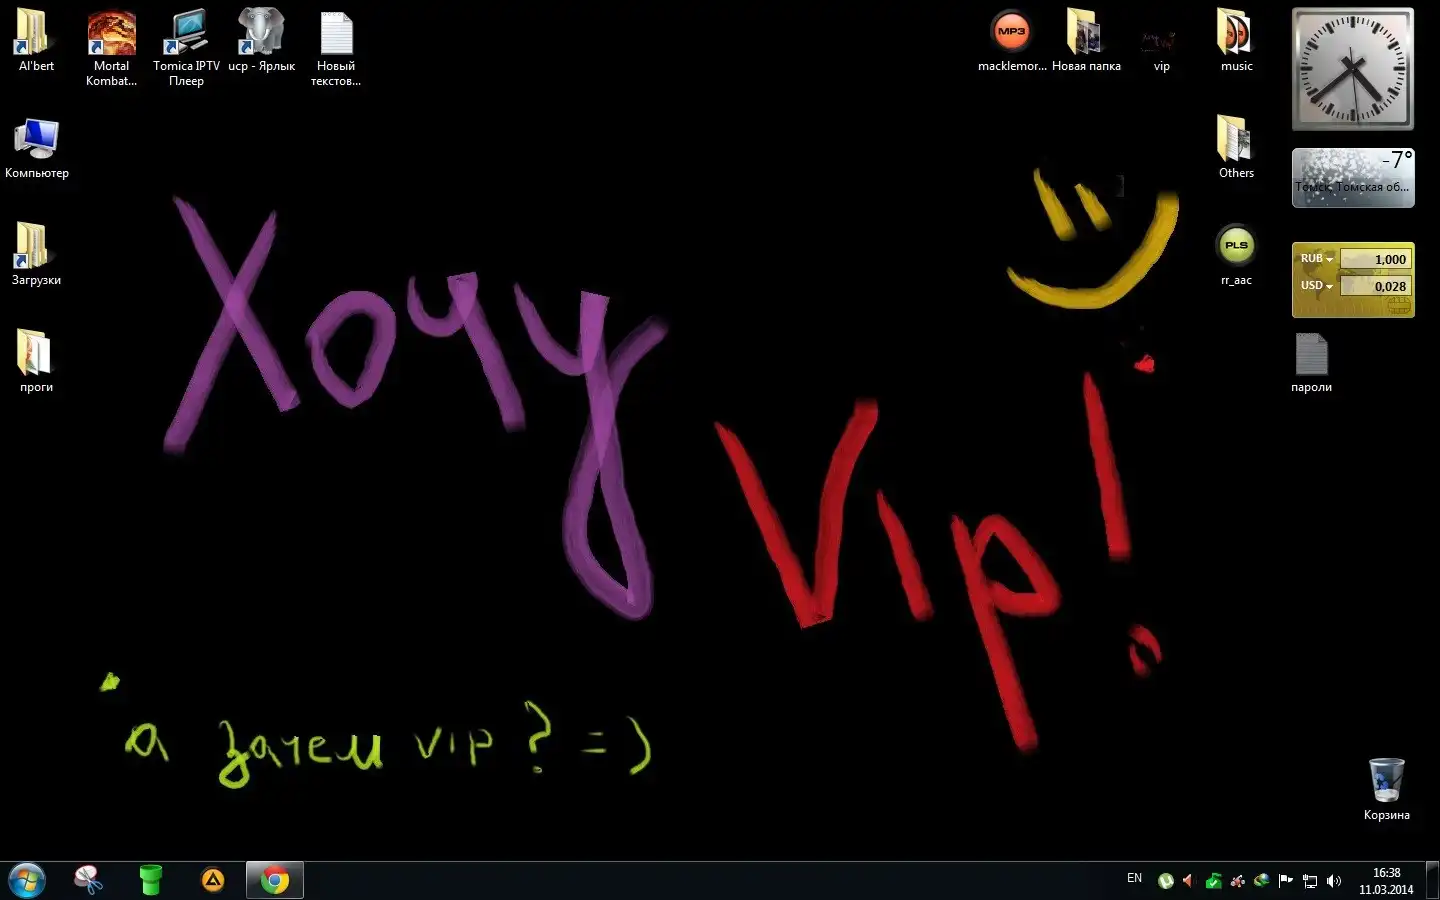The width and height of the screenshot is (1440, 900).
Task: Open the Snipping Tool taskbar icon
Action: pos(88,880)
